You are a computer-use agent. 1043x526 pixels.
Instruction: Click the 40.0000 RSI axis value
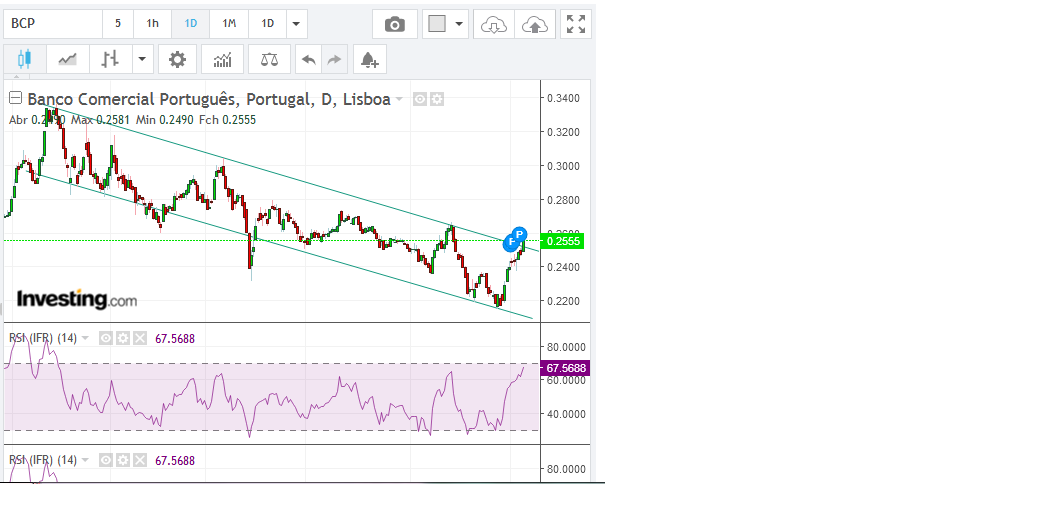click(x=566, y=414)
